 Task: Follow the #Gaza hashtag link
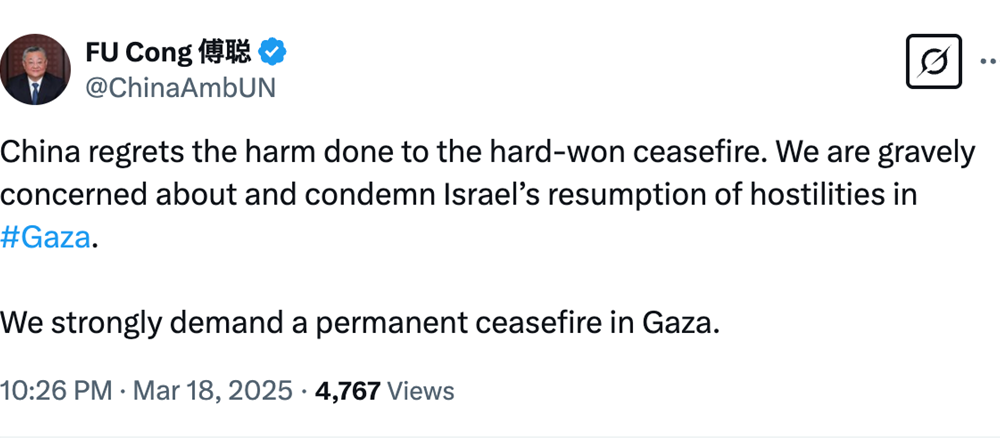pyautogui.click(x=46, y=237)
